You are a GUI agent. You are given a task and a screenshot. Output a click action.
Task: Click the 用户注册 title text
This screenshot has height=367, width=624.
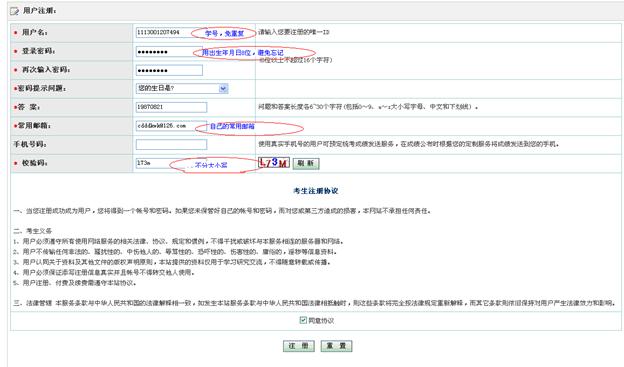tap(39, 11)
